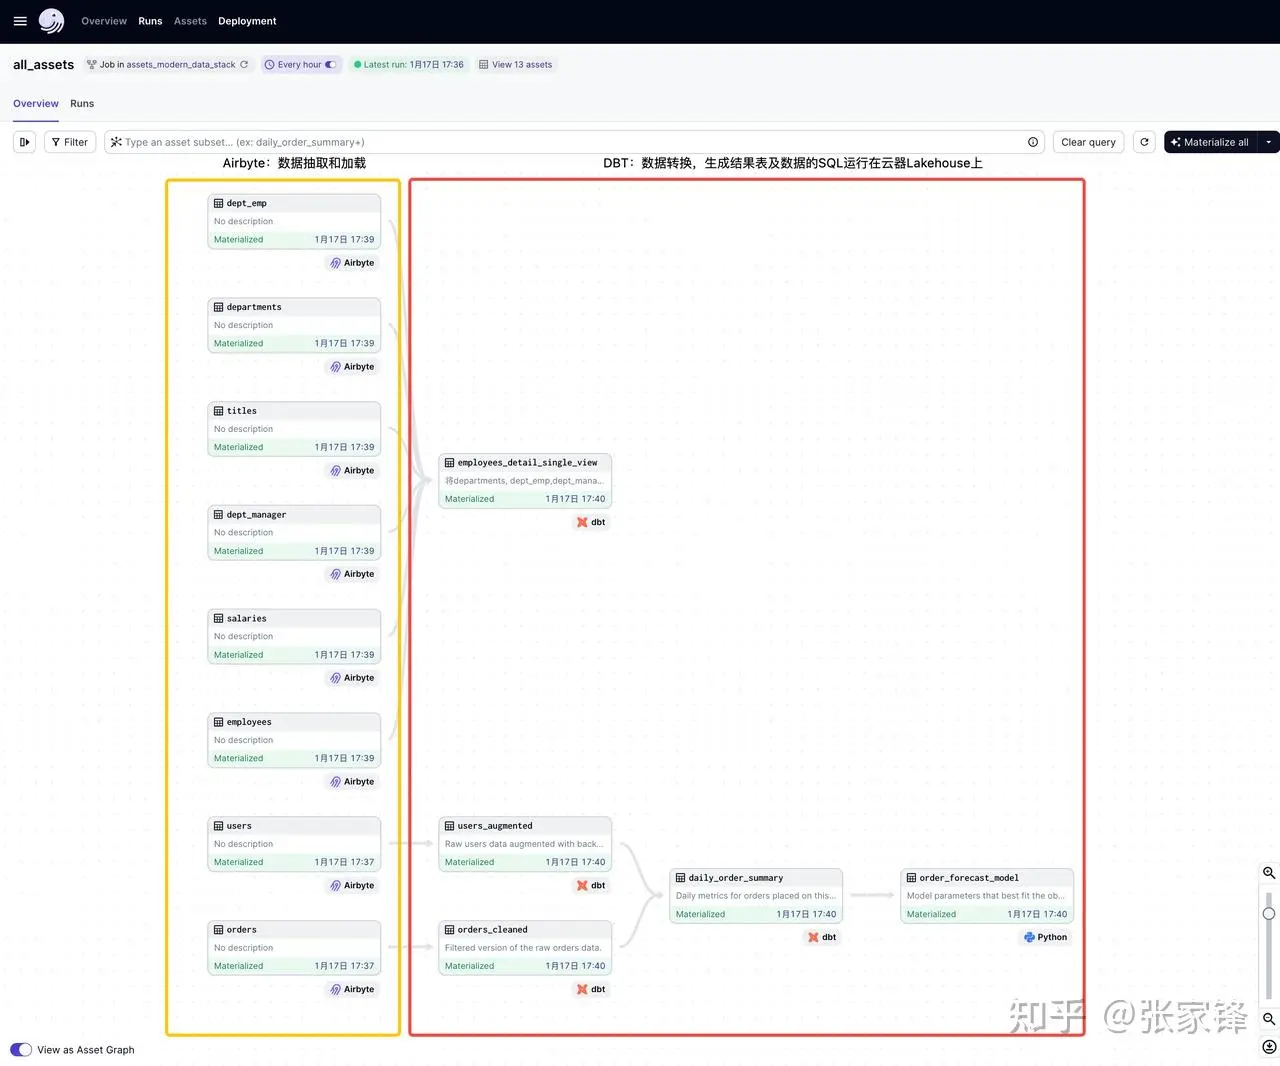This screenshot has height=1066, width=1280.
Task: Click the Airbyte tag under orders
Action: pos(352,990)
